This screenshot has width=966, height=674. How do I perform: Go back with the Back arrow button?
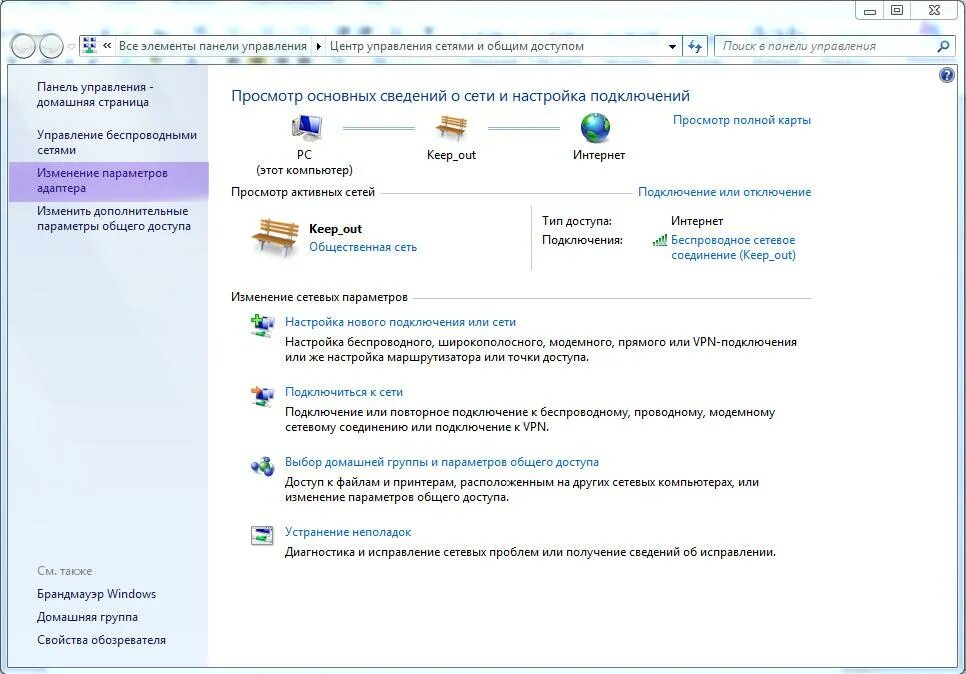pos(23,46)
